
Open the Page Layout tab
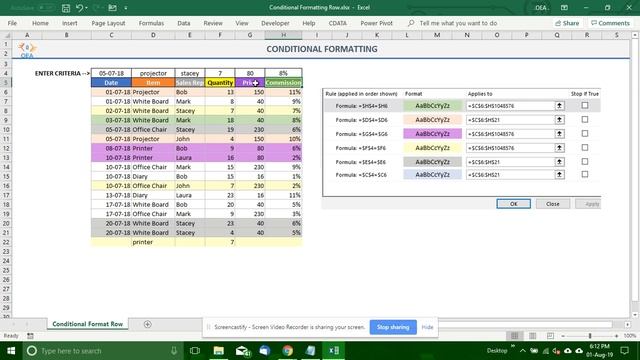click(108, 23)
